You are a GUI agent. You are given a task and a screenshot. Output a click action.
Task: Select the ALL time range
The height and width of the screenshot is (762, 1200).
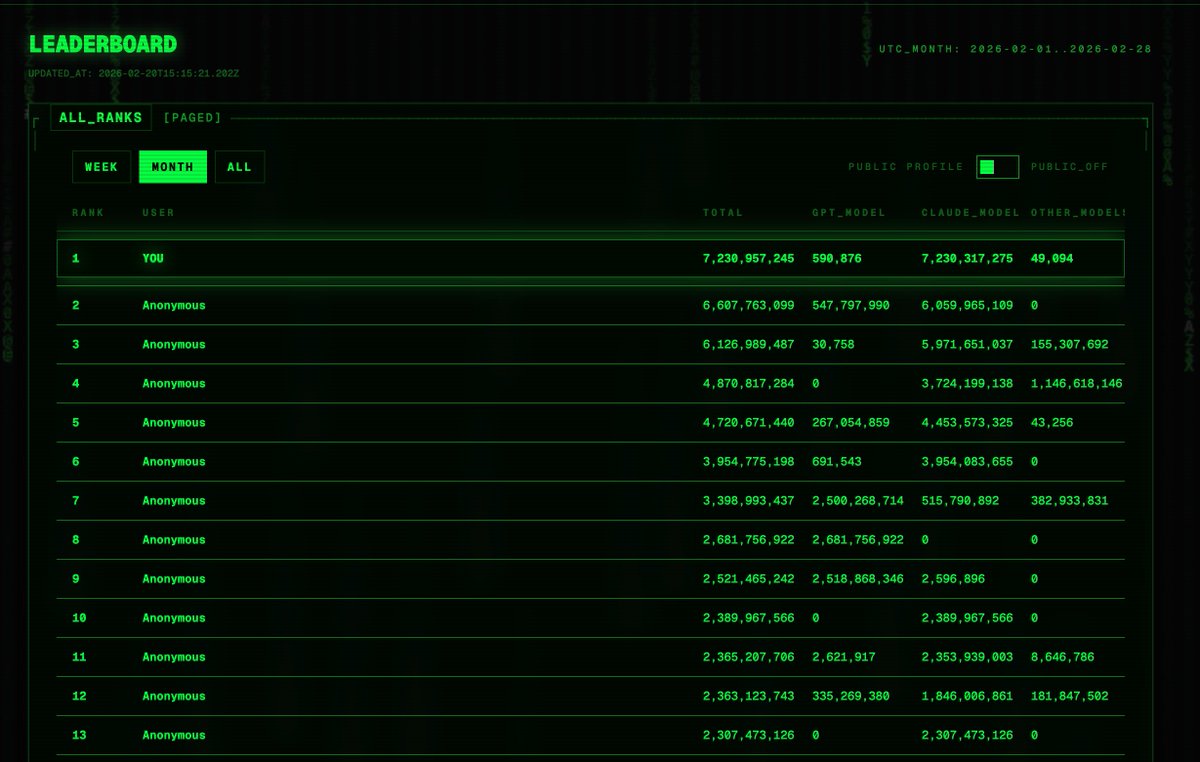pos(240,167)
